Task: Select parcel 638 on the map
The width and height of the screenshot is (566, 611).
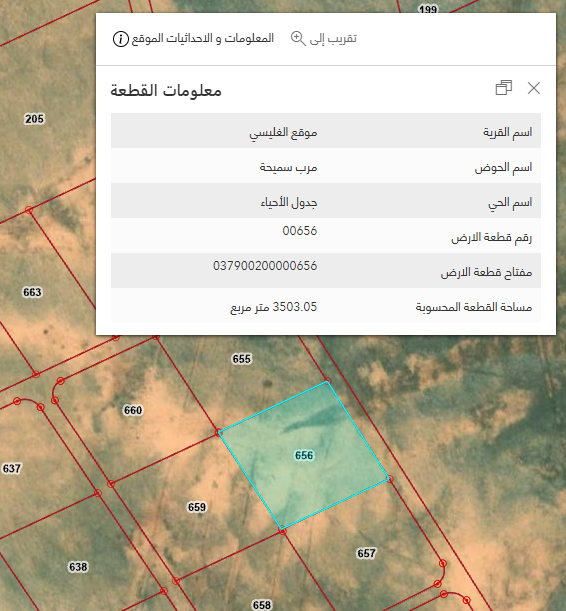Action: 78,567
